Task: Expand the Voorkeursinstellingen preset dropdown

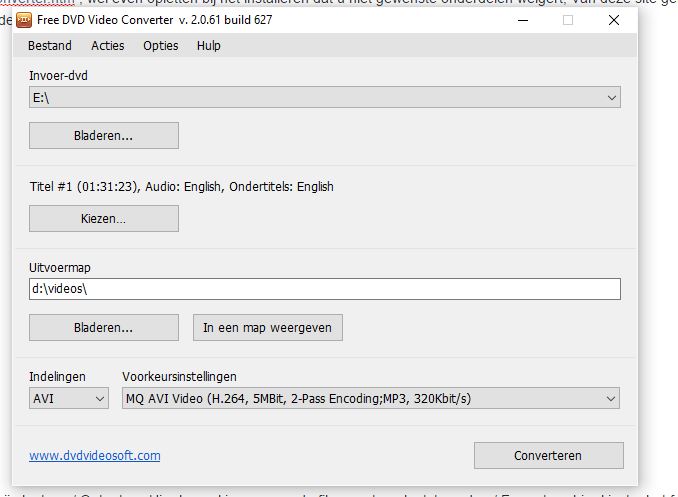Action: coord(371,398)
